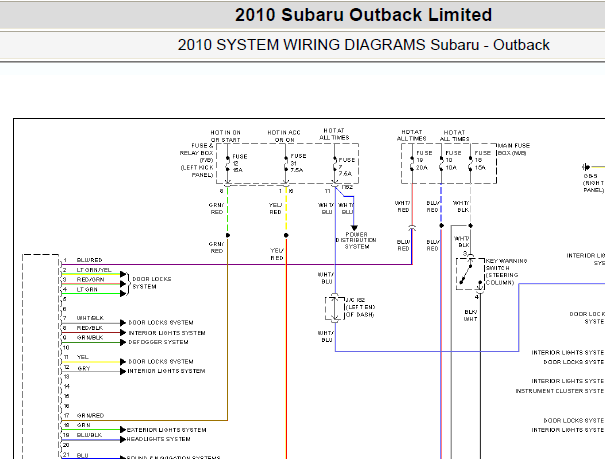Screen dimensions: 605x459
Task: Click the Fuse 7 7.5A label
Action: click(346, 167)
